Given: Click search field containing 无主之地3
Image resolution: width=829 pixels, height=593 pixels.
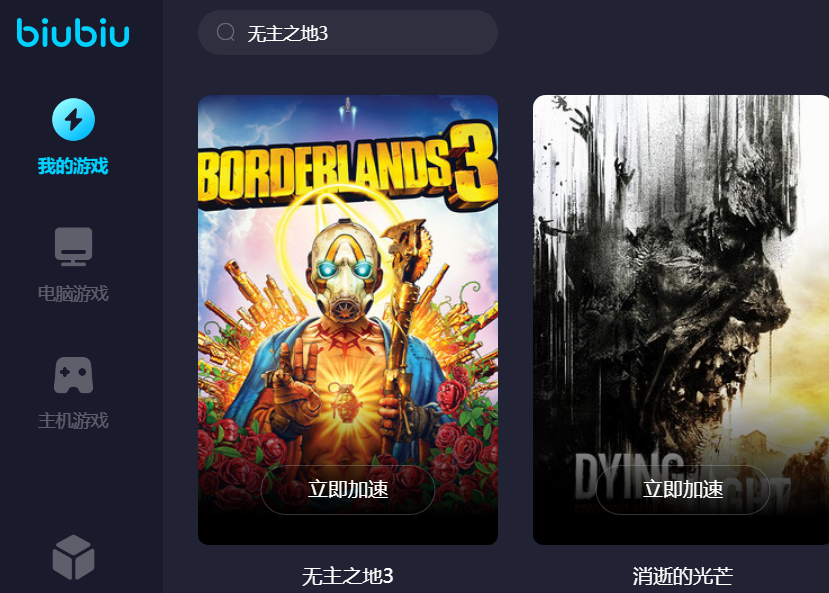Looking at the screenshot, I should [348, 33].
